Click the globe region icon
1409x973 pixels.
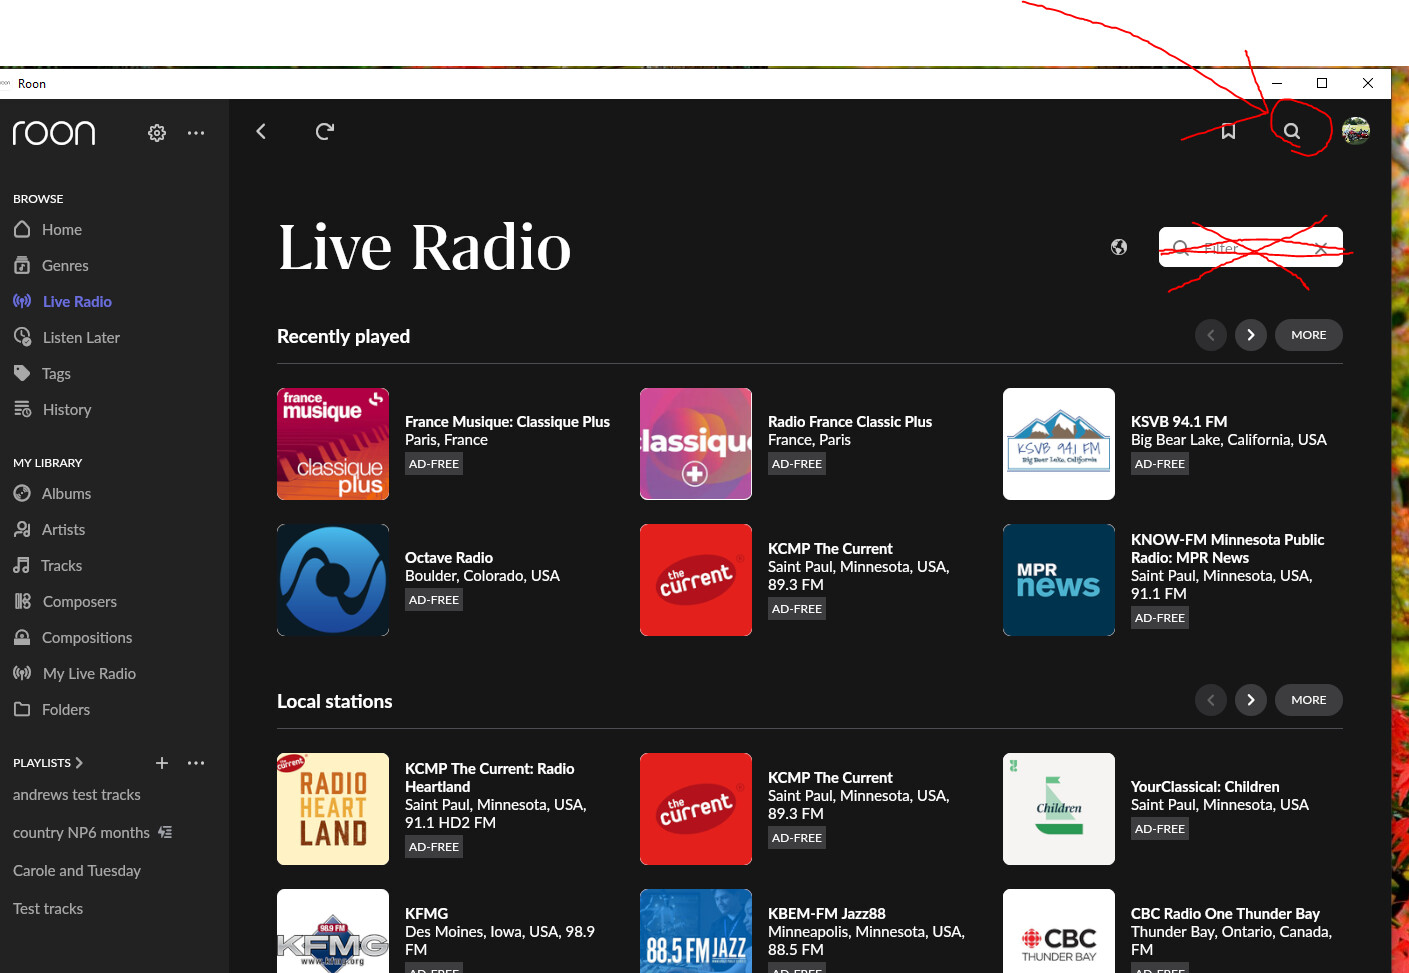[1119, 247]
